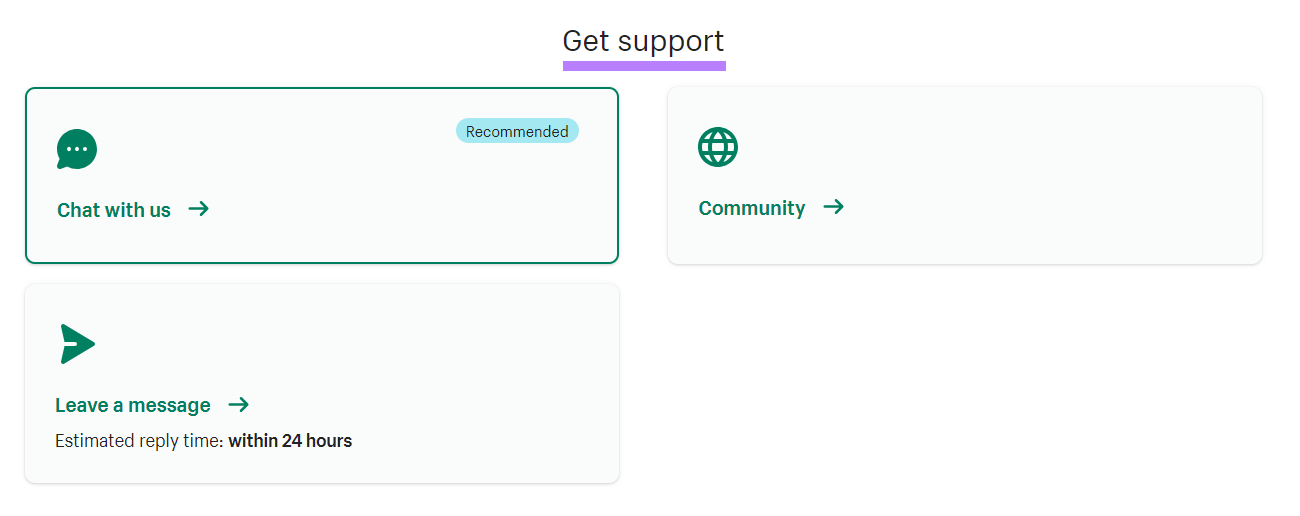The height and width of the screenshot is (516, 1300).
Task: Click the chat bubble icon
Action: coord(77,150)
